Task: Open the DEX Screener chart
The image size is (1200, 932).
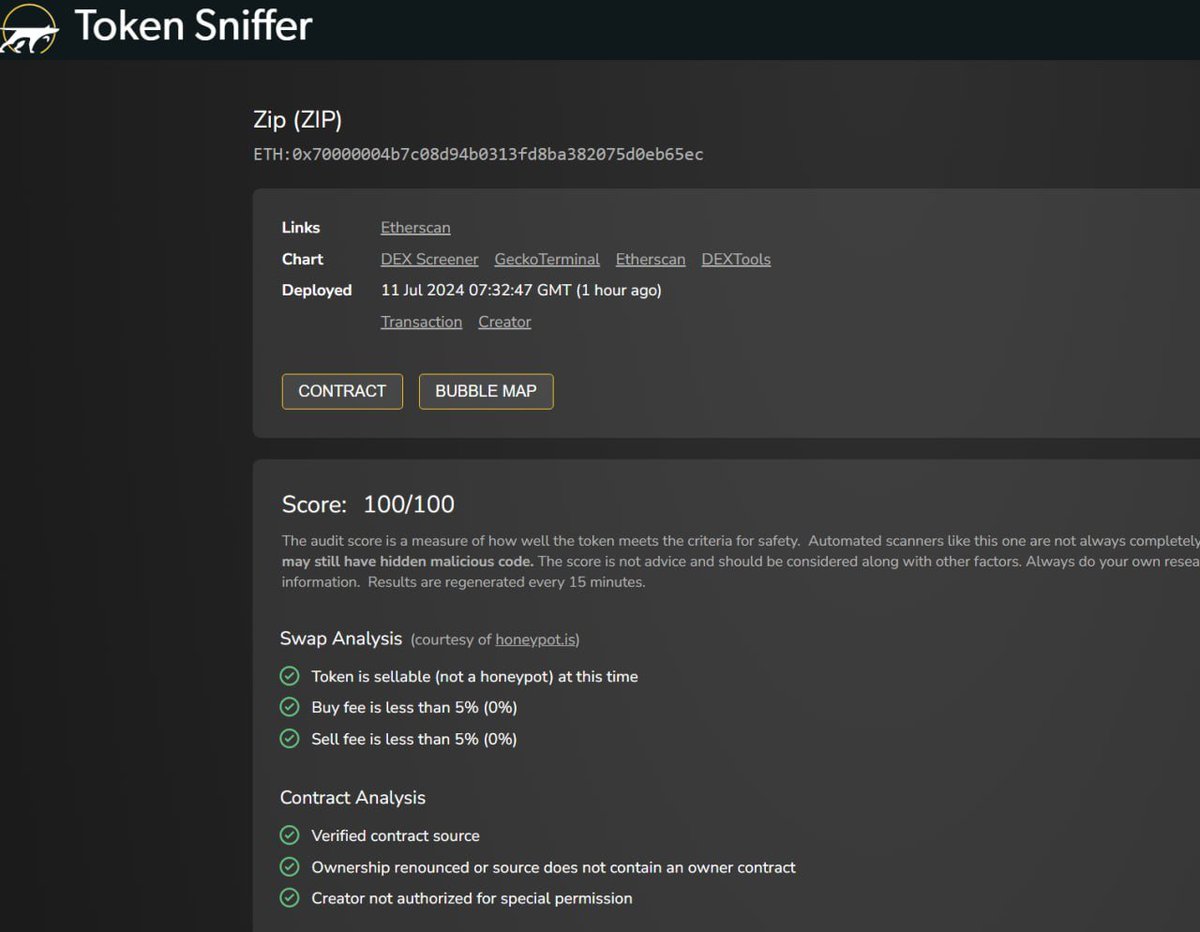Action: (x=429, y=259)
